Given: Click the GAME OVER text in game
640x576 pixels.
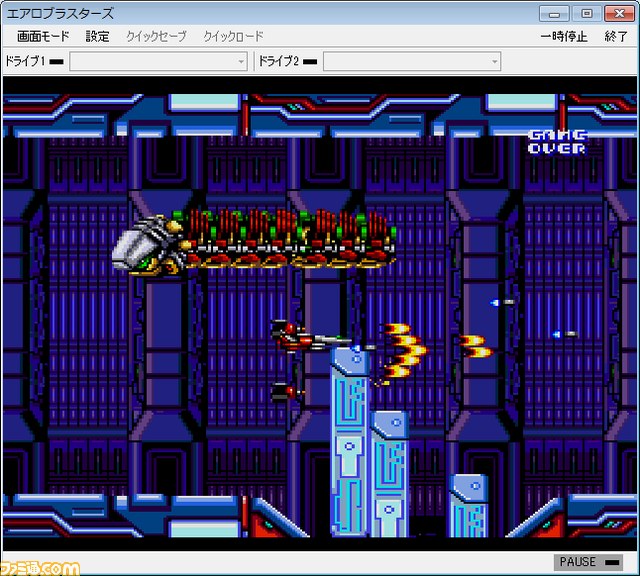Looking at the screenshot, I should point(557,142).
